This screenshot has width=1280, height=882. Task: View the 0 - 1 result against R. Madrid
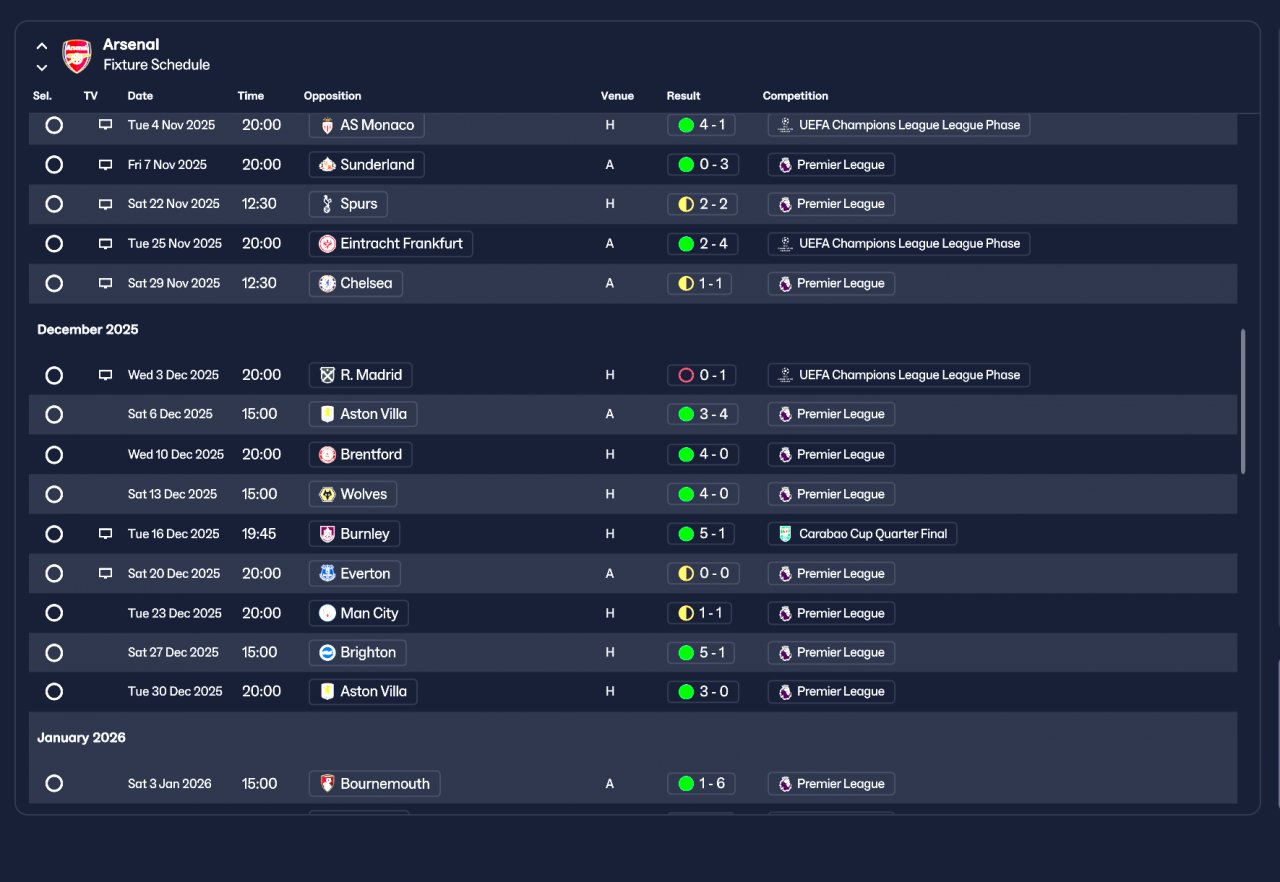tap(702, 375)
